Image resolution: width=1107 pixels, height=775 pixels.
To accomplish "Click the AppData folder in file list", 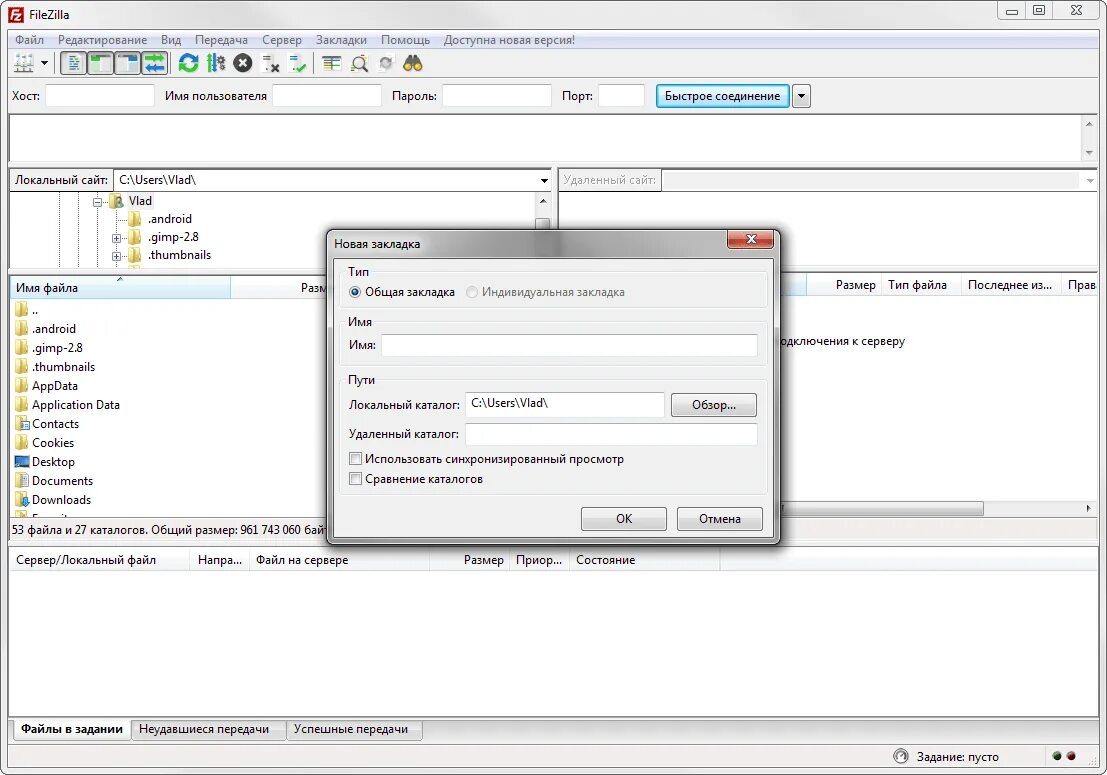I will [47, 385].
